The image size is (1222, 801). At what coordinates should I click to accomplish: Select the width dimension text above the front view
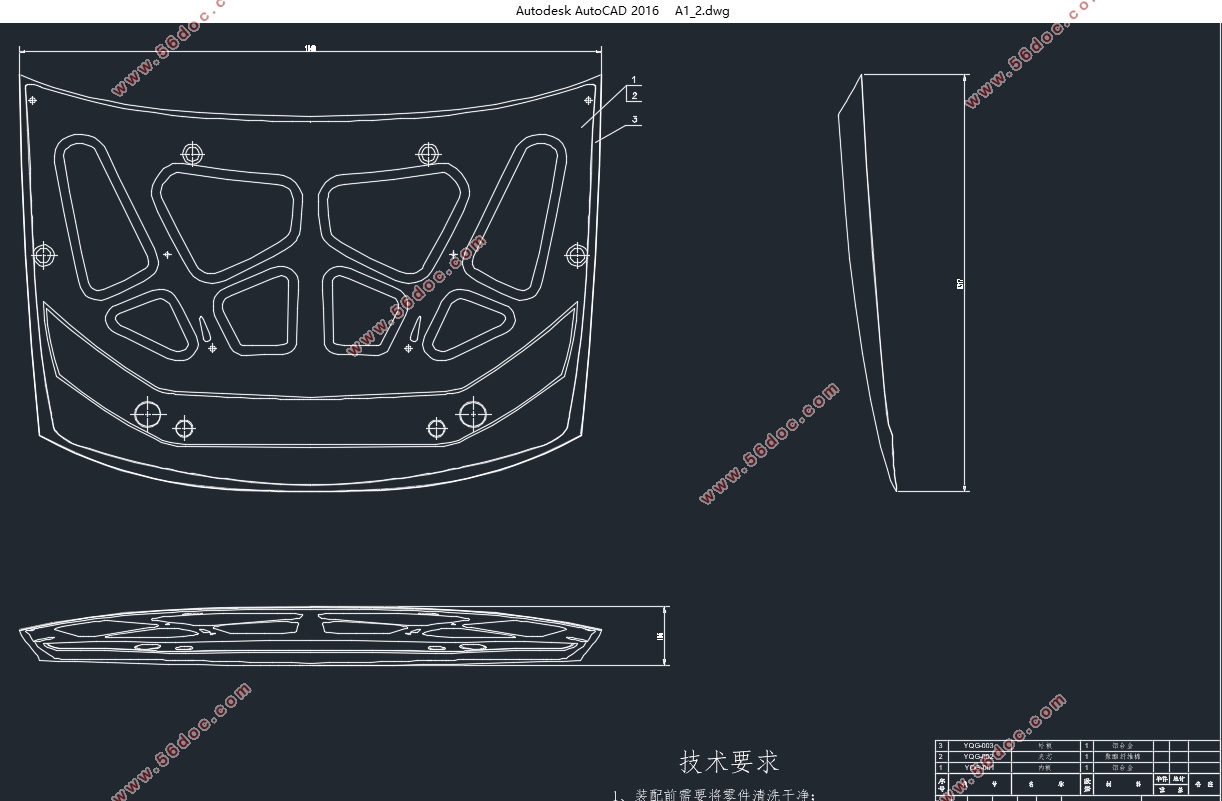click(310, 48)
